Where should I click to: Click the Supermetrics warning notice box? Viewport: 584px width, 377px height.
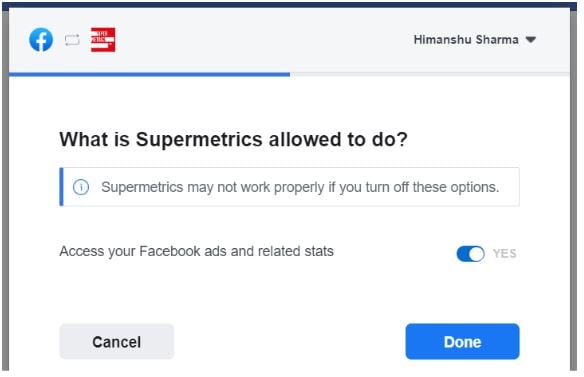(289, 187)
